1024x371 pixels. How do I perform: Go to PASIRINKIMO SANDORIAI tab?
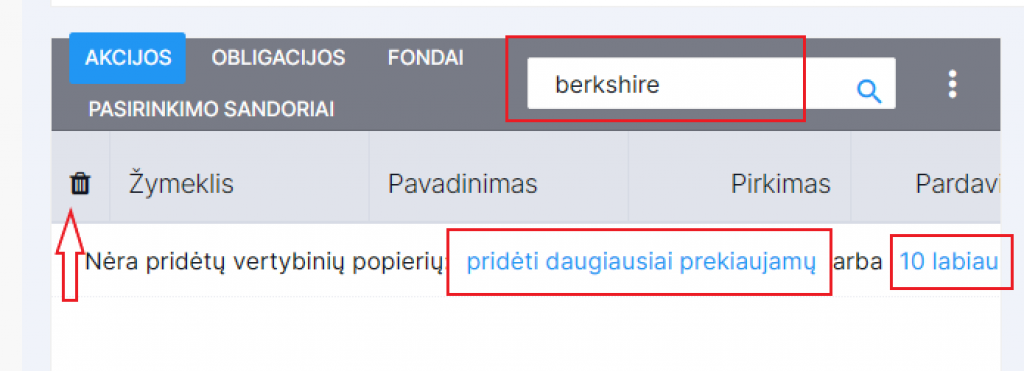[212, 109]
